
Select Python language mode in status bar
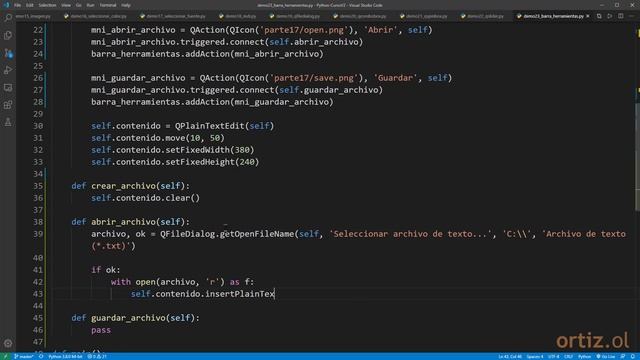584,356
